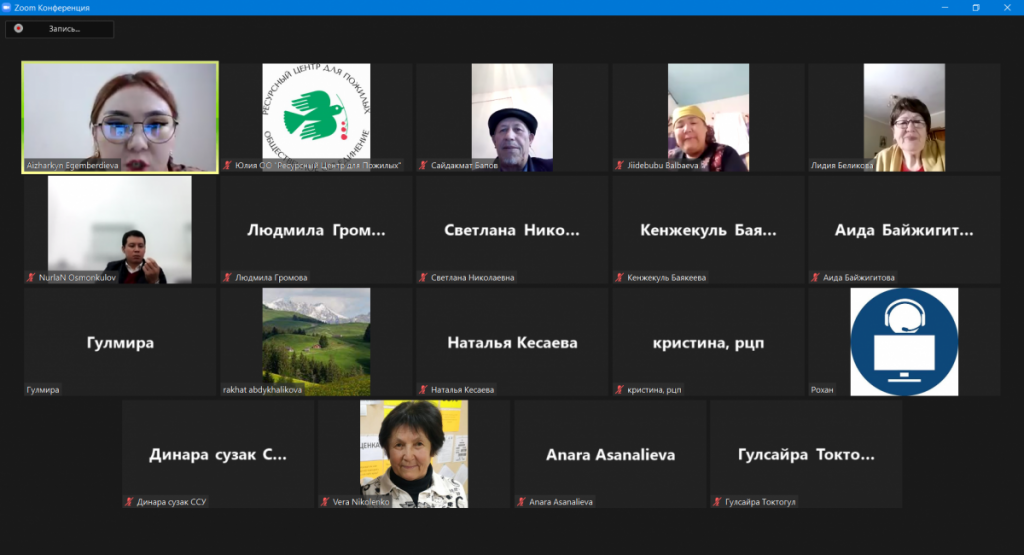Click muted mic icon beside Сайдакмат Балов
This screenshot has height=555, width=1024.
pos(424,165)
